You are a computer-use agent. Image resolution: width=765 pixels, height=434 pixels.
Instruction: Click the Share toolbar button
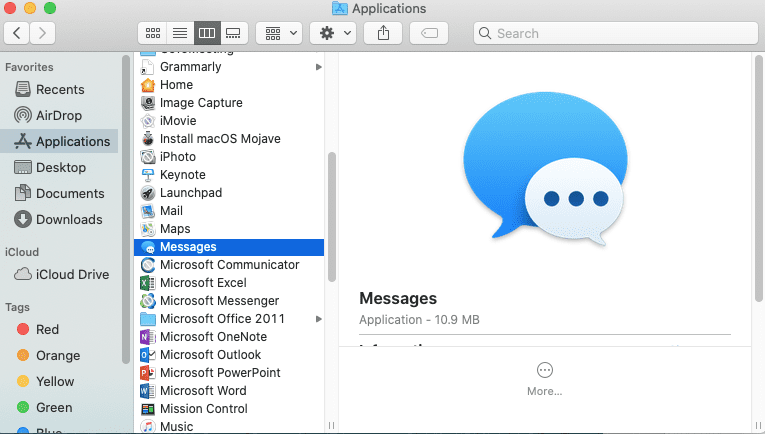[383, 33]
